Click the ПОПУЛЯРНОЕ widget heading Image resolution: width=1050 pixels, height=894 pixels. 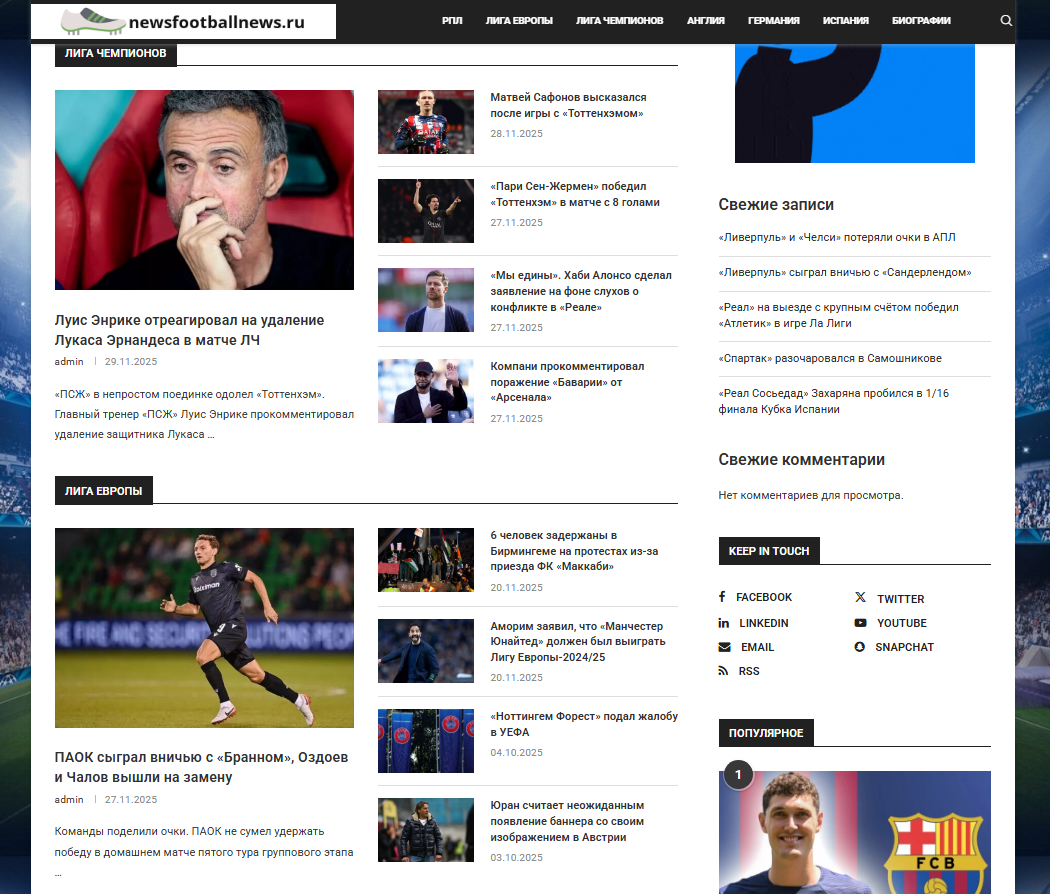click(766, 733)
